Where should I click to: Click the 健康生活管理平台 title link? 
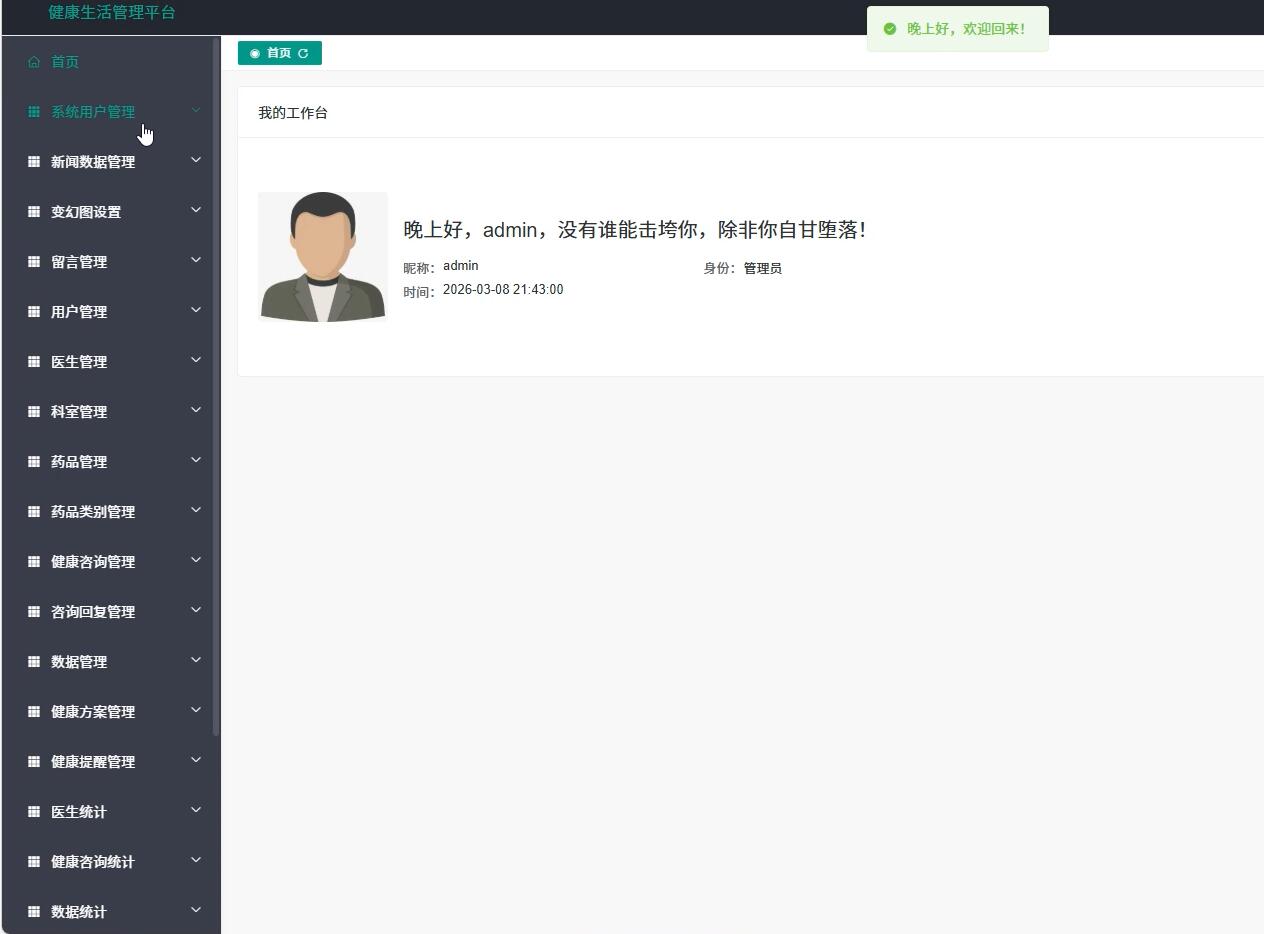(112, 12)
